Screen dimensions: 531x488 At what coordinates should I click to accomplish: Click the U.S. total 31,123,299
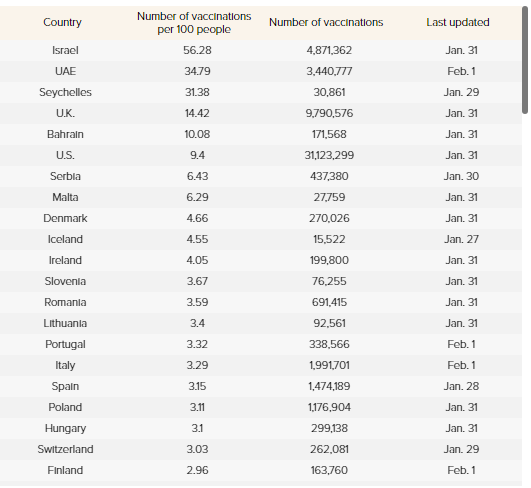pyautogui.click(x=329, y=155)
